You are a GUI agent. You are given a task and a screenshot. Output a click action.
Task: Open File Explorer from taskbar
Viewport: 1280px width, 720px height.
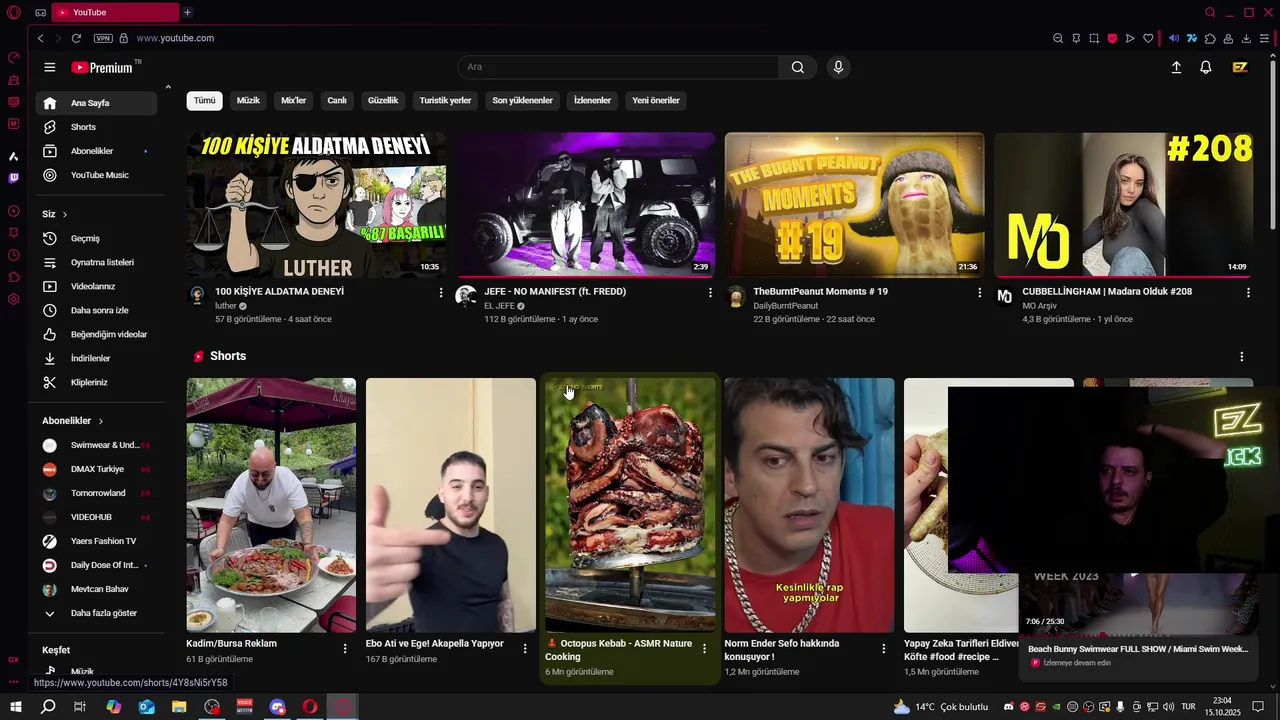179,707
